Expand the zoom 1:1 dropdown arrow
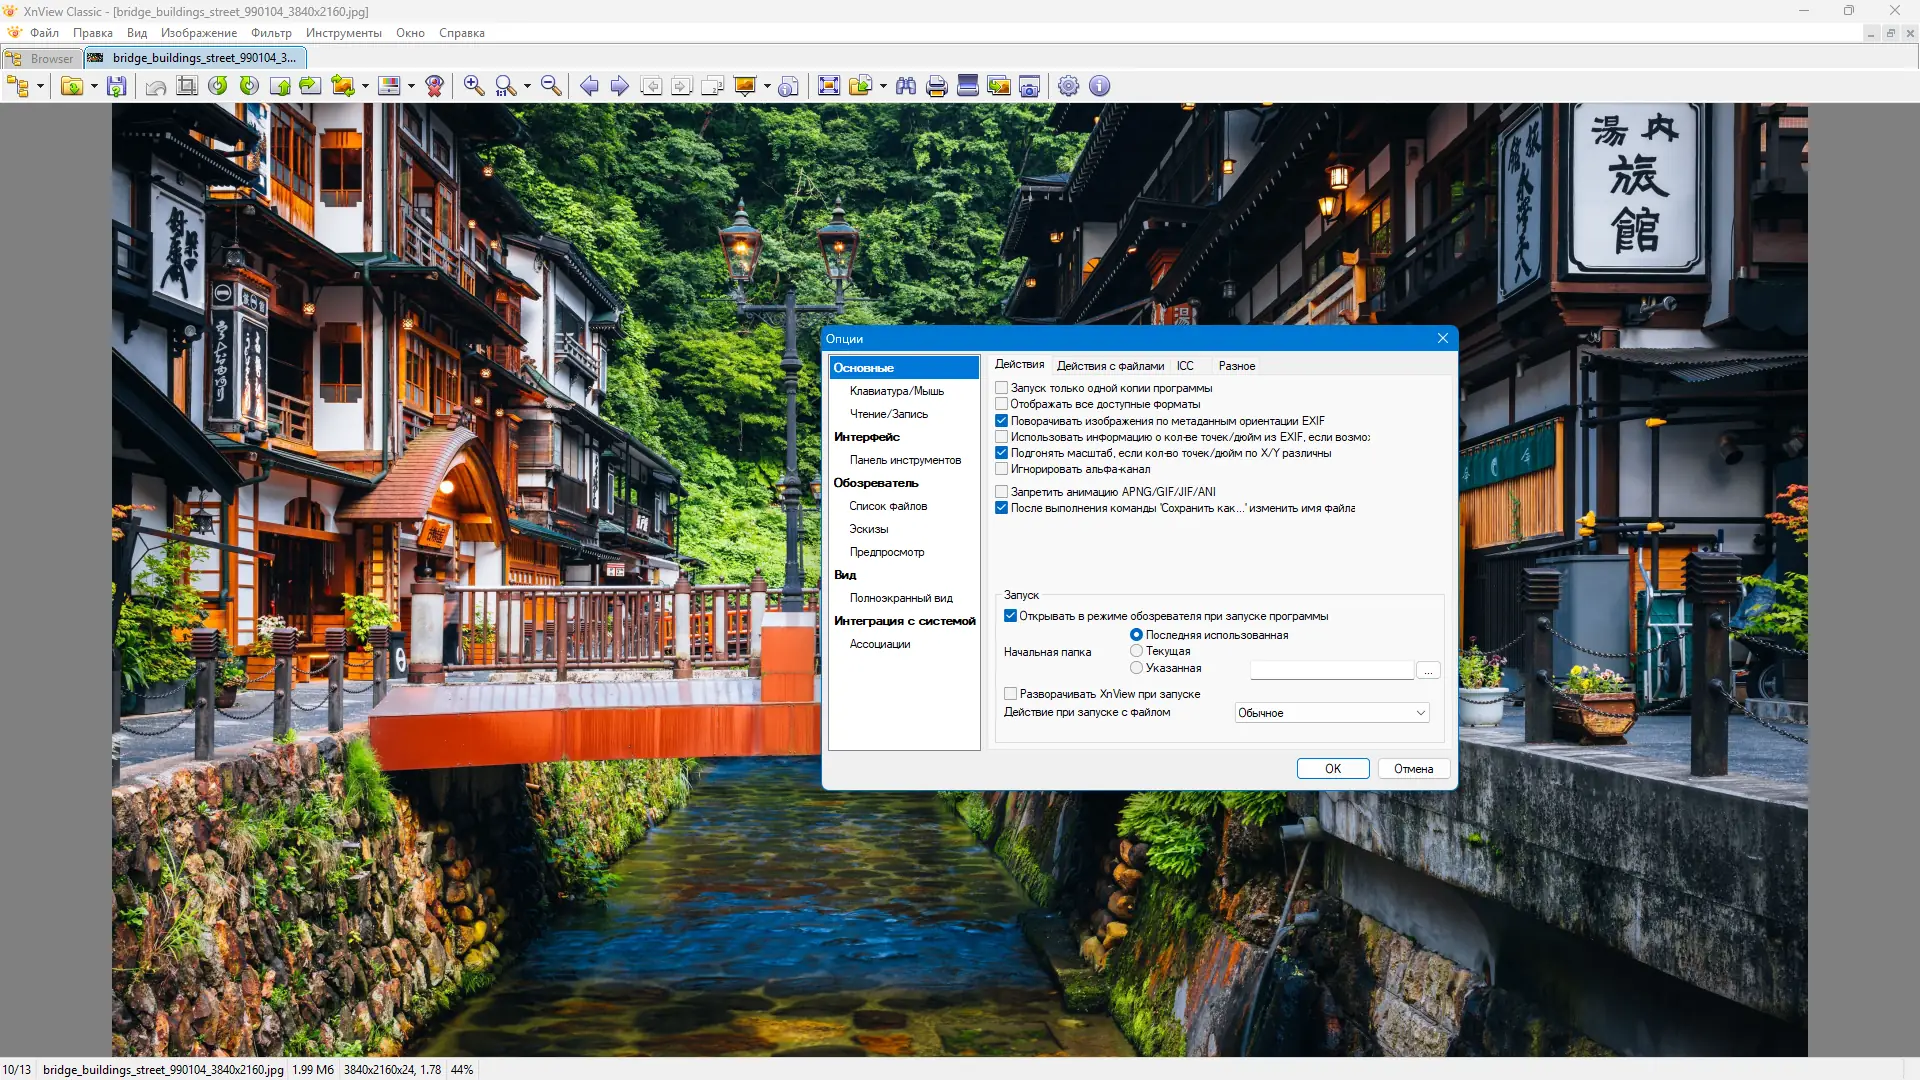Viewport: 1920px width, 1080px height. pos(527,86)
